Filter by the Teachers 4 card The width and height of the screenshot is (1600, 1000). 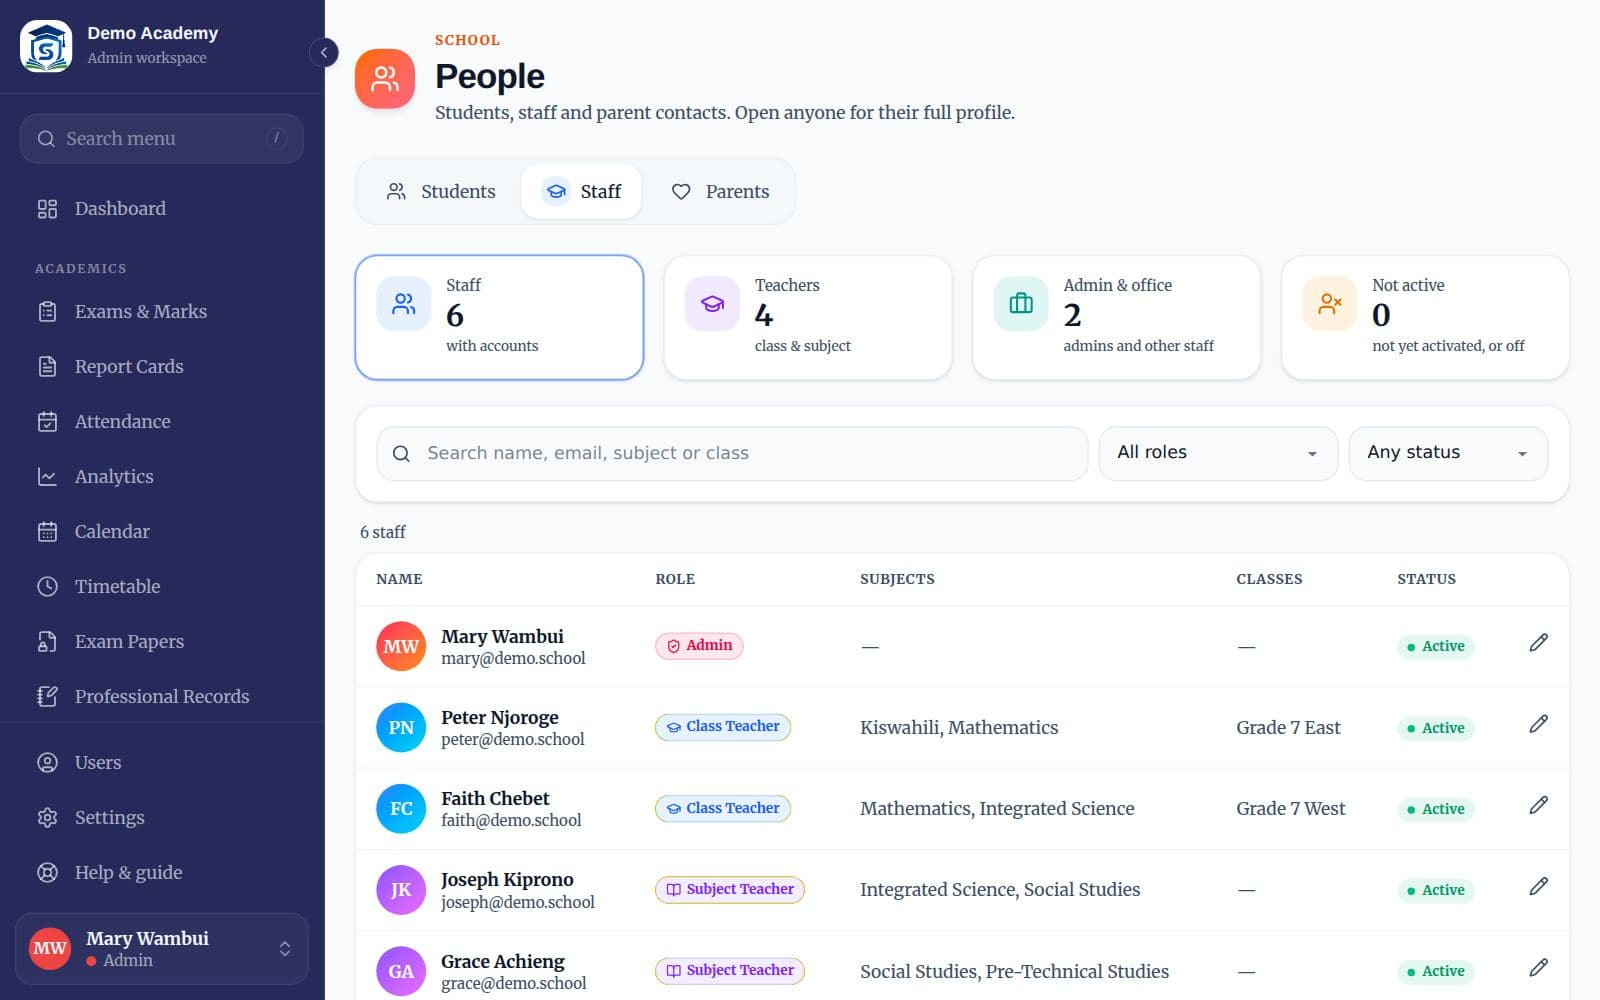click(x=808, y=318)
